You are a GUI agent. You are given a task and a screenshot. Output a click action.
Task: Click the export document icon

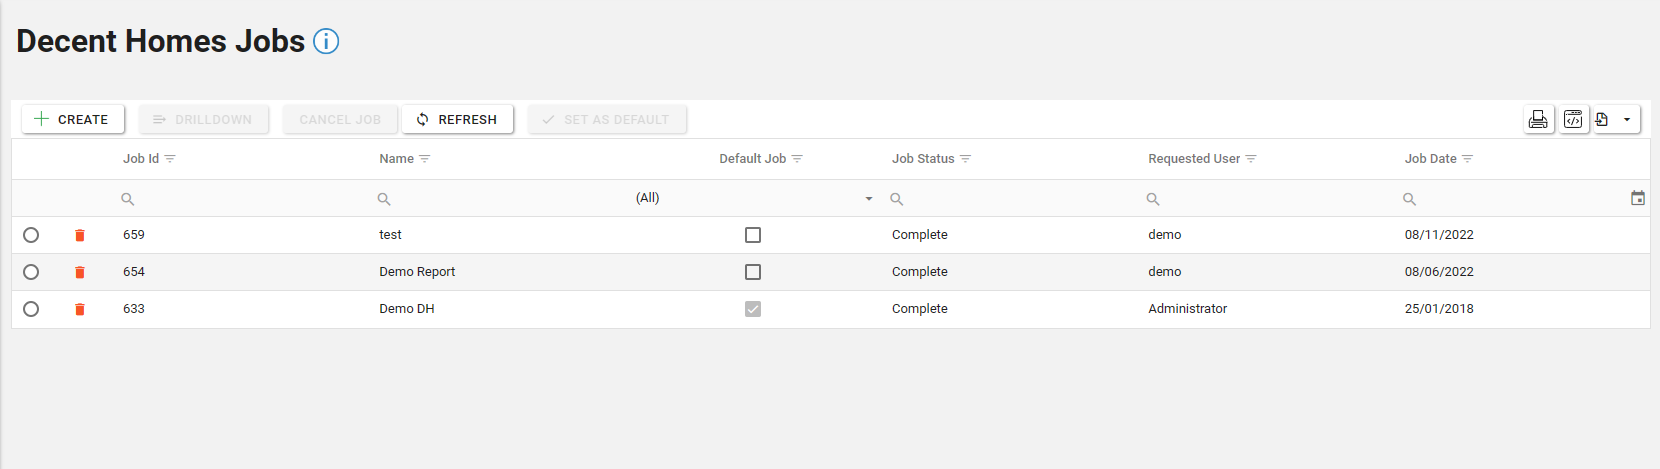(x=1602, y=120)
